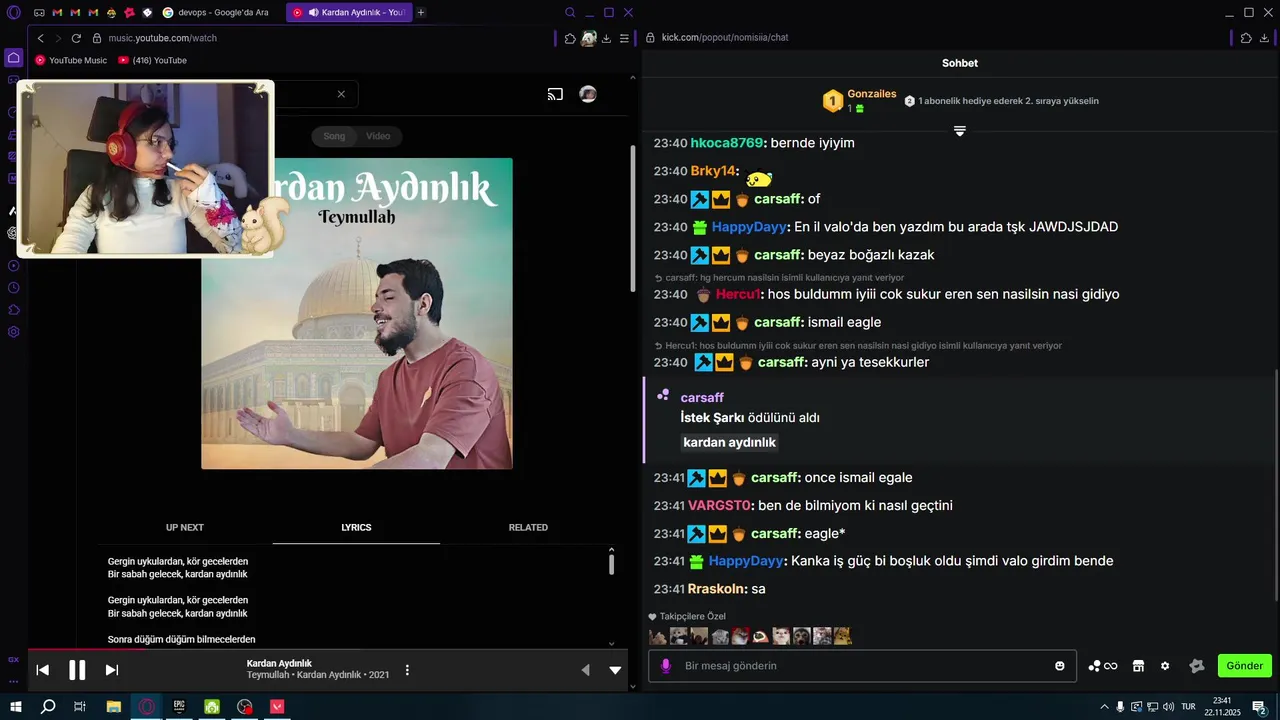Click the album art thumbnail

point(357,313)
